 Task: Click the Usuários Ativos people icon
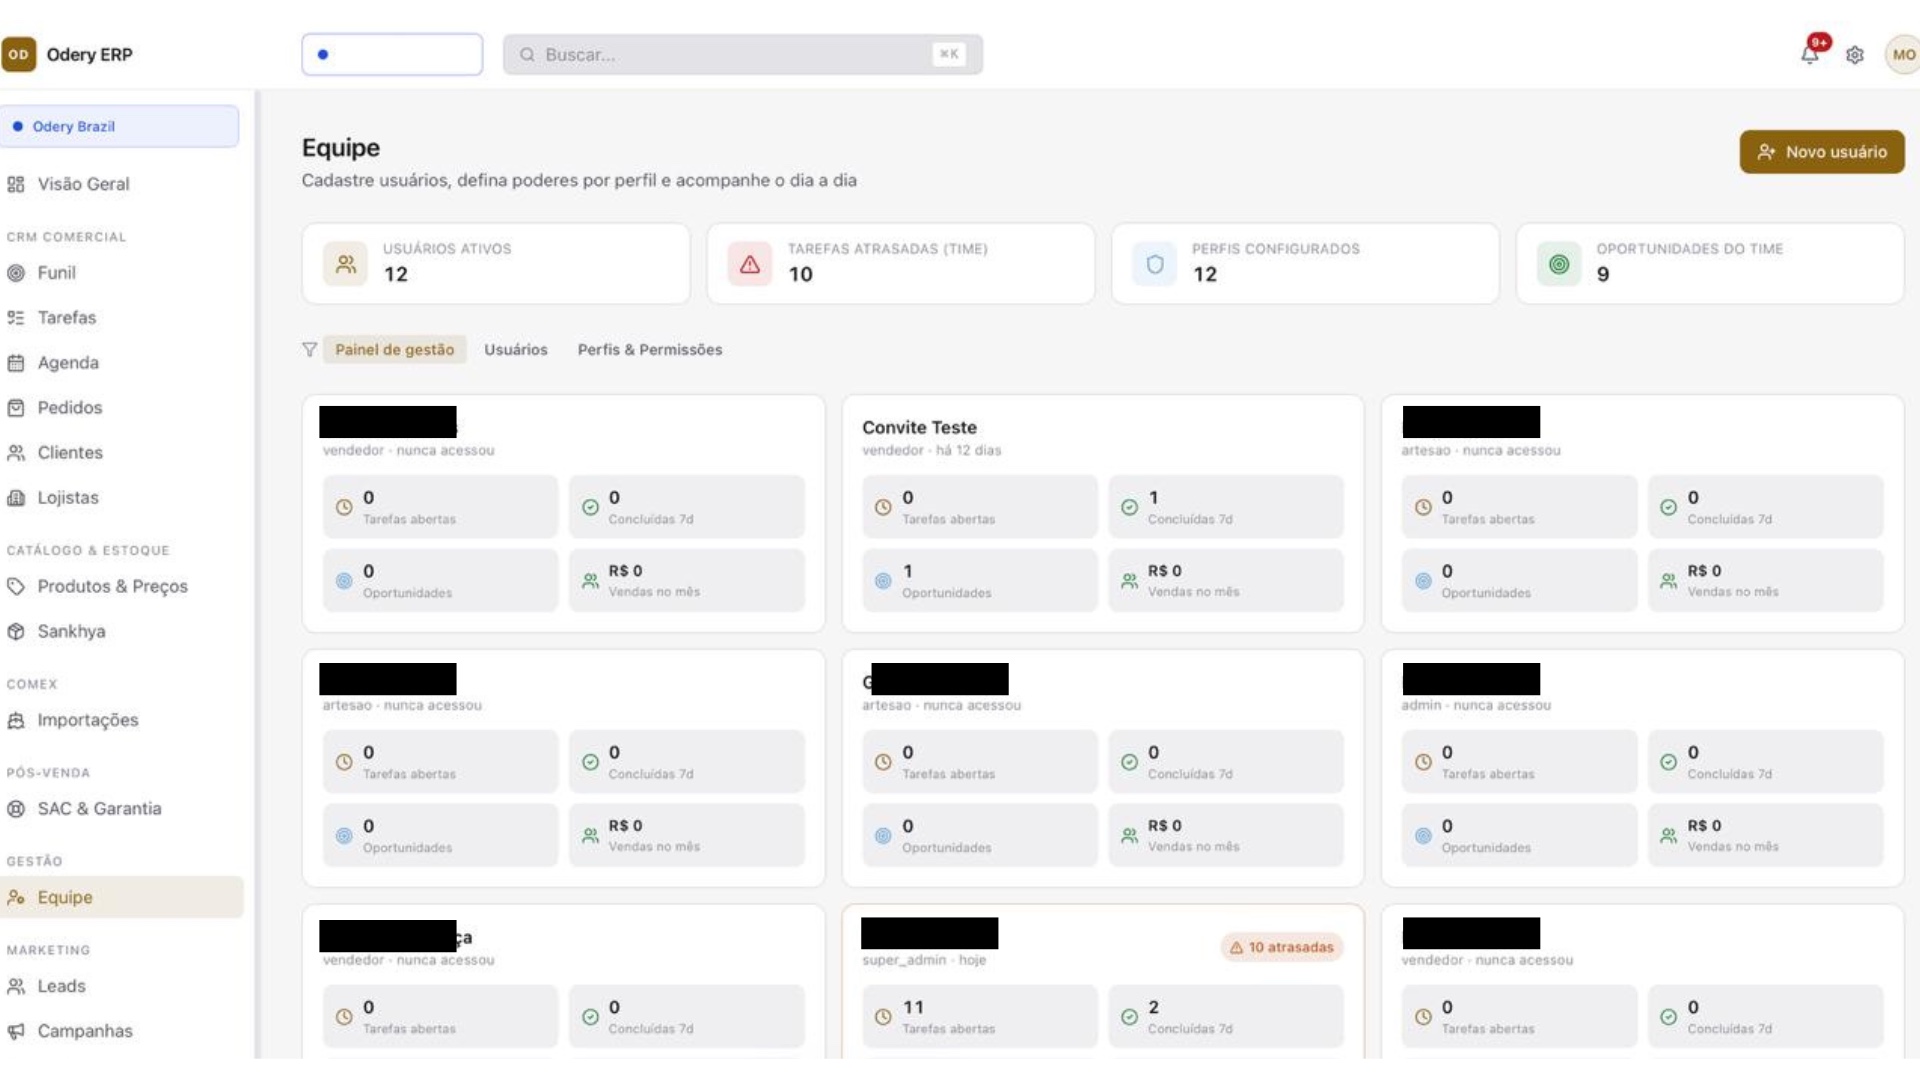[x=345, y=264]
